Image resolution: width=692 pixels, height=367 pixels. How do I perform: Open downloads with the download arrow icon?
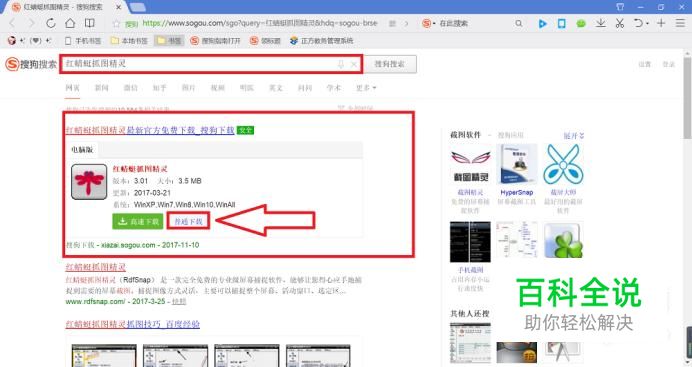600,23
